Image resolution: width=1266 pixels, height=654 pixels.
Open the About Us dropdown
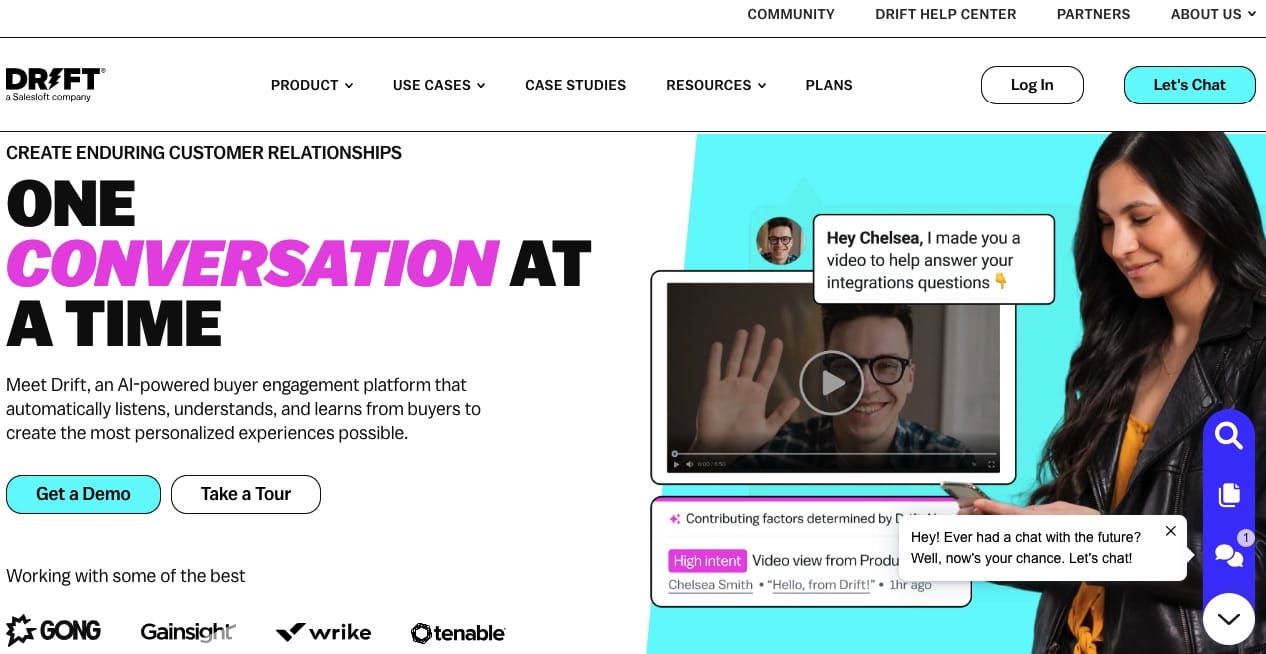tap(1213, 14)
